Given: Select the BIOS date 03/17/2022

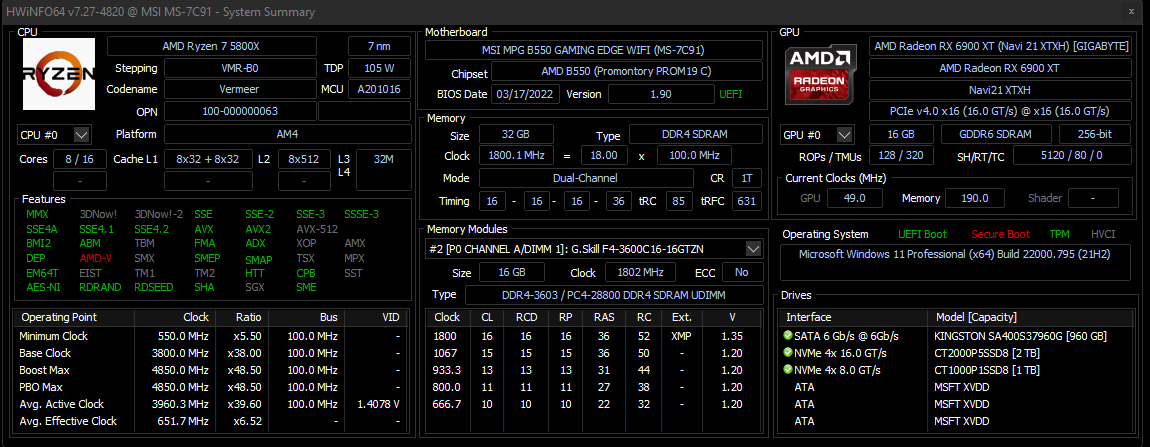Looking at the screenshot, I should tap(526, 94).
